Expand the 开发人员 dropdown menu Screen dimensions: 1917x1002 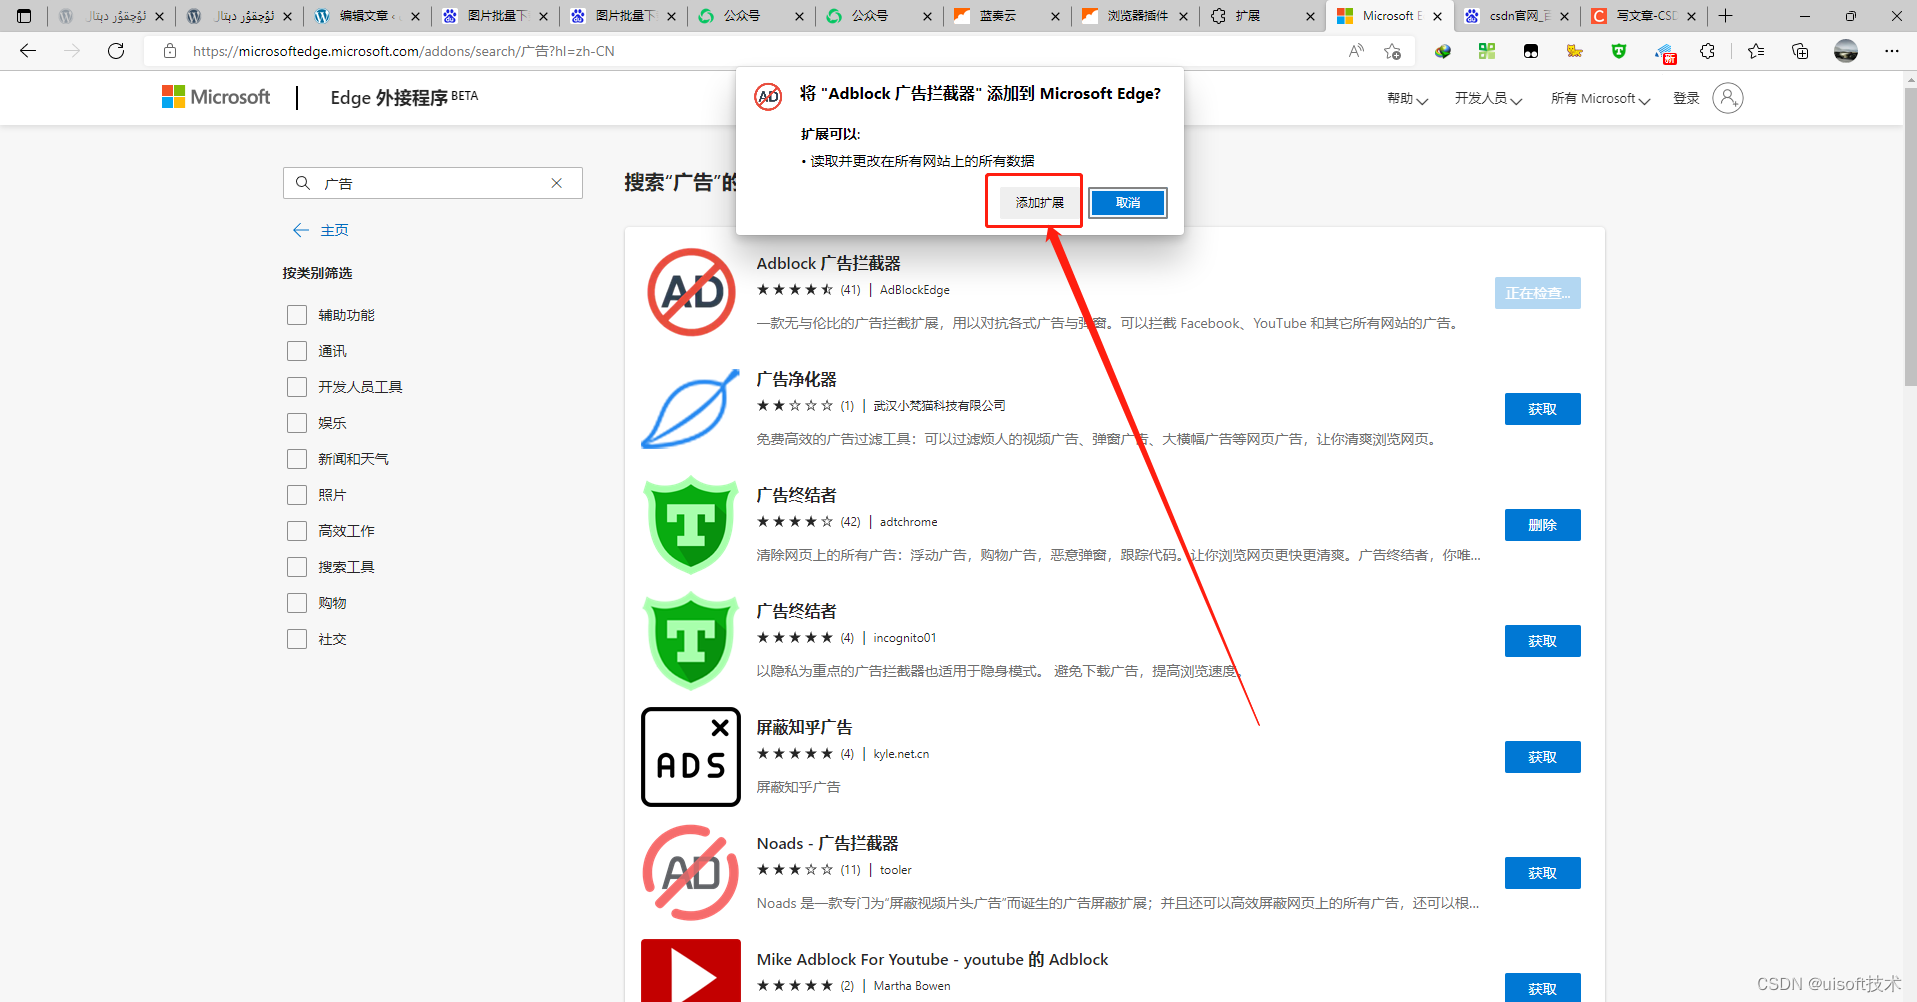click(1488, 98)
